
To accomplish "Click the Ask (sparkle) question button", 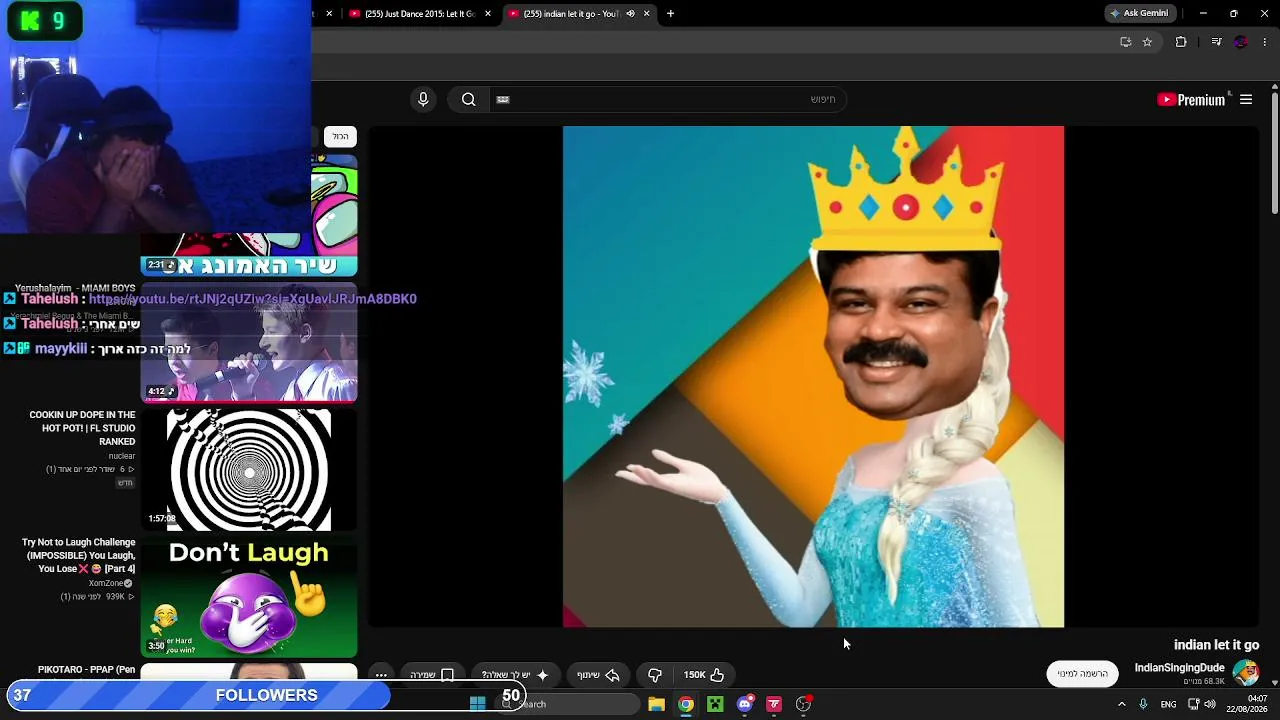I will [x=514, y=675].
